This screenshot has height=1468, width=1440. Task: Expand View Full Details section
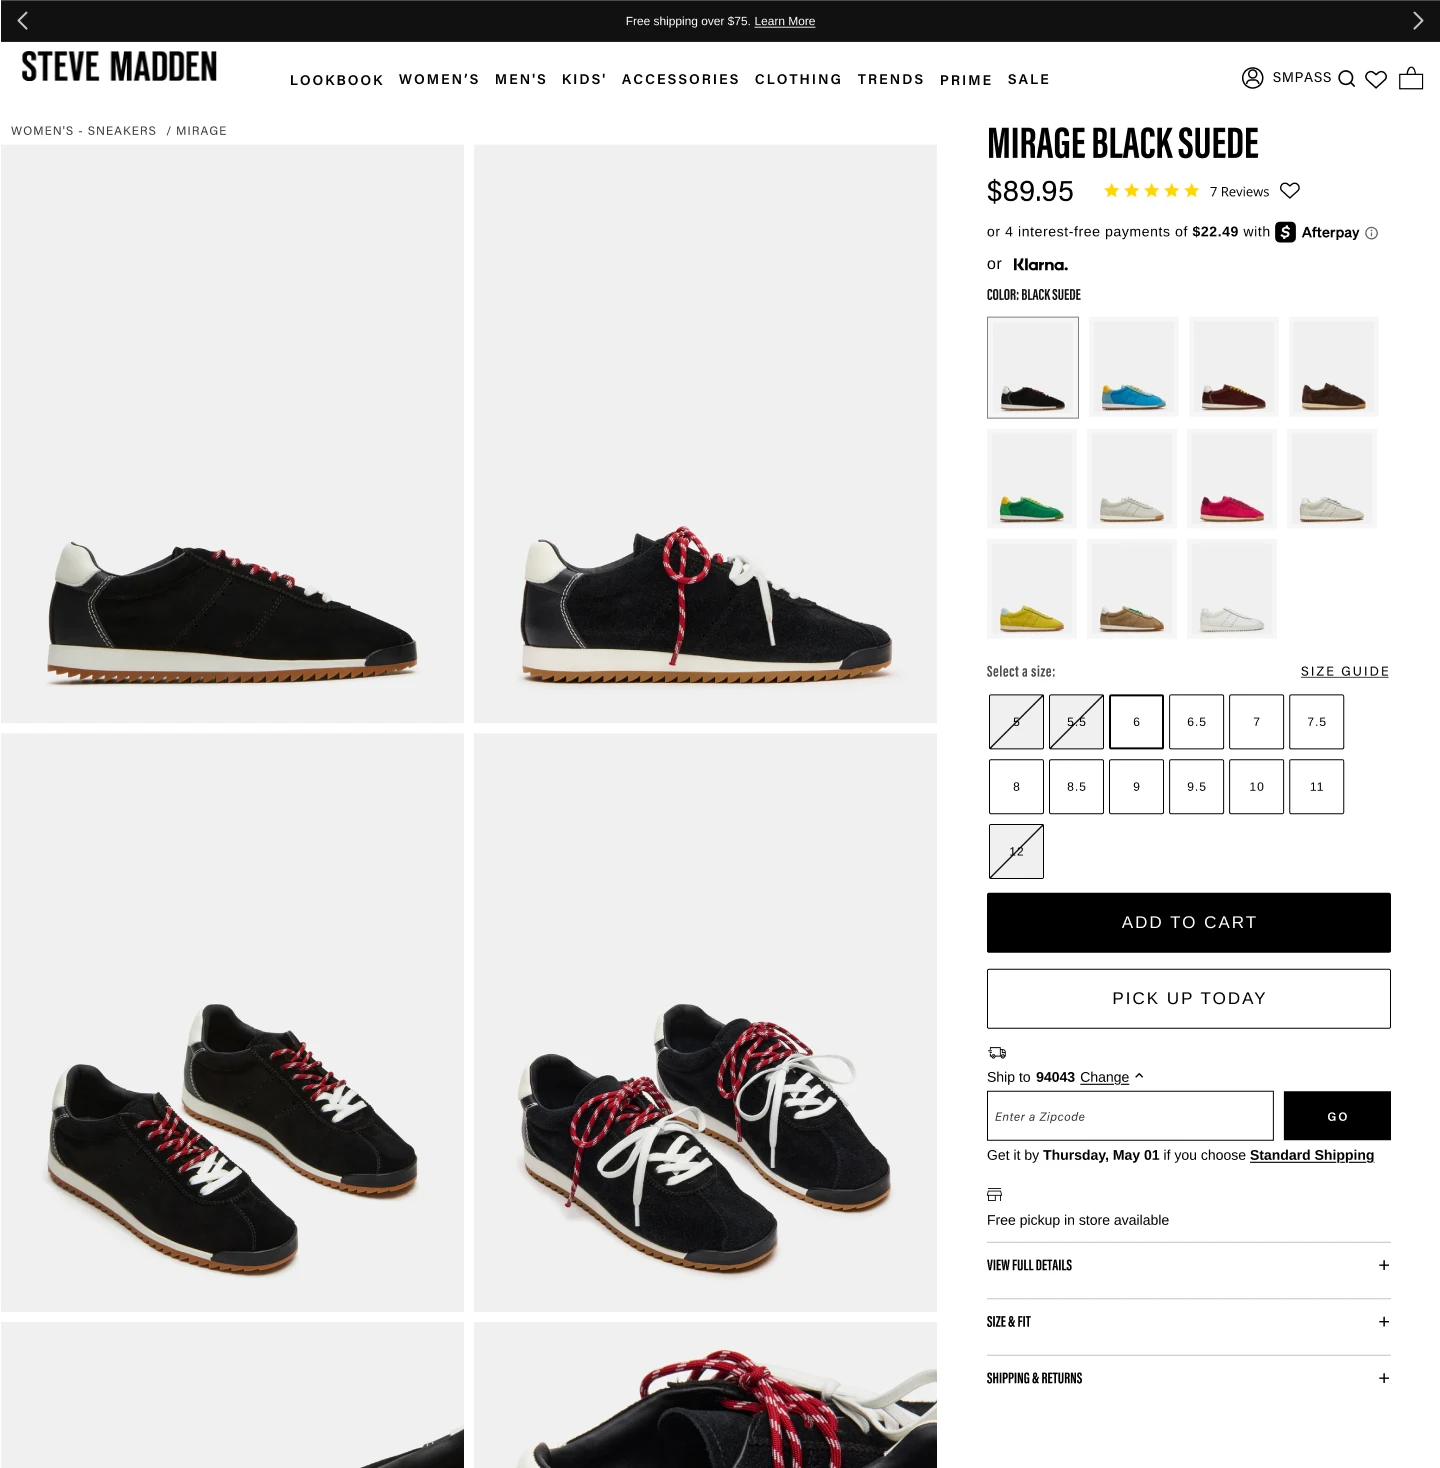[1188, 1265]
